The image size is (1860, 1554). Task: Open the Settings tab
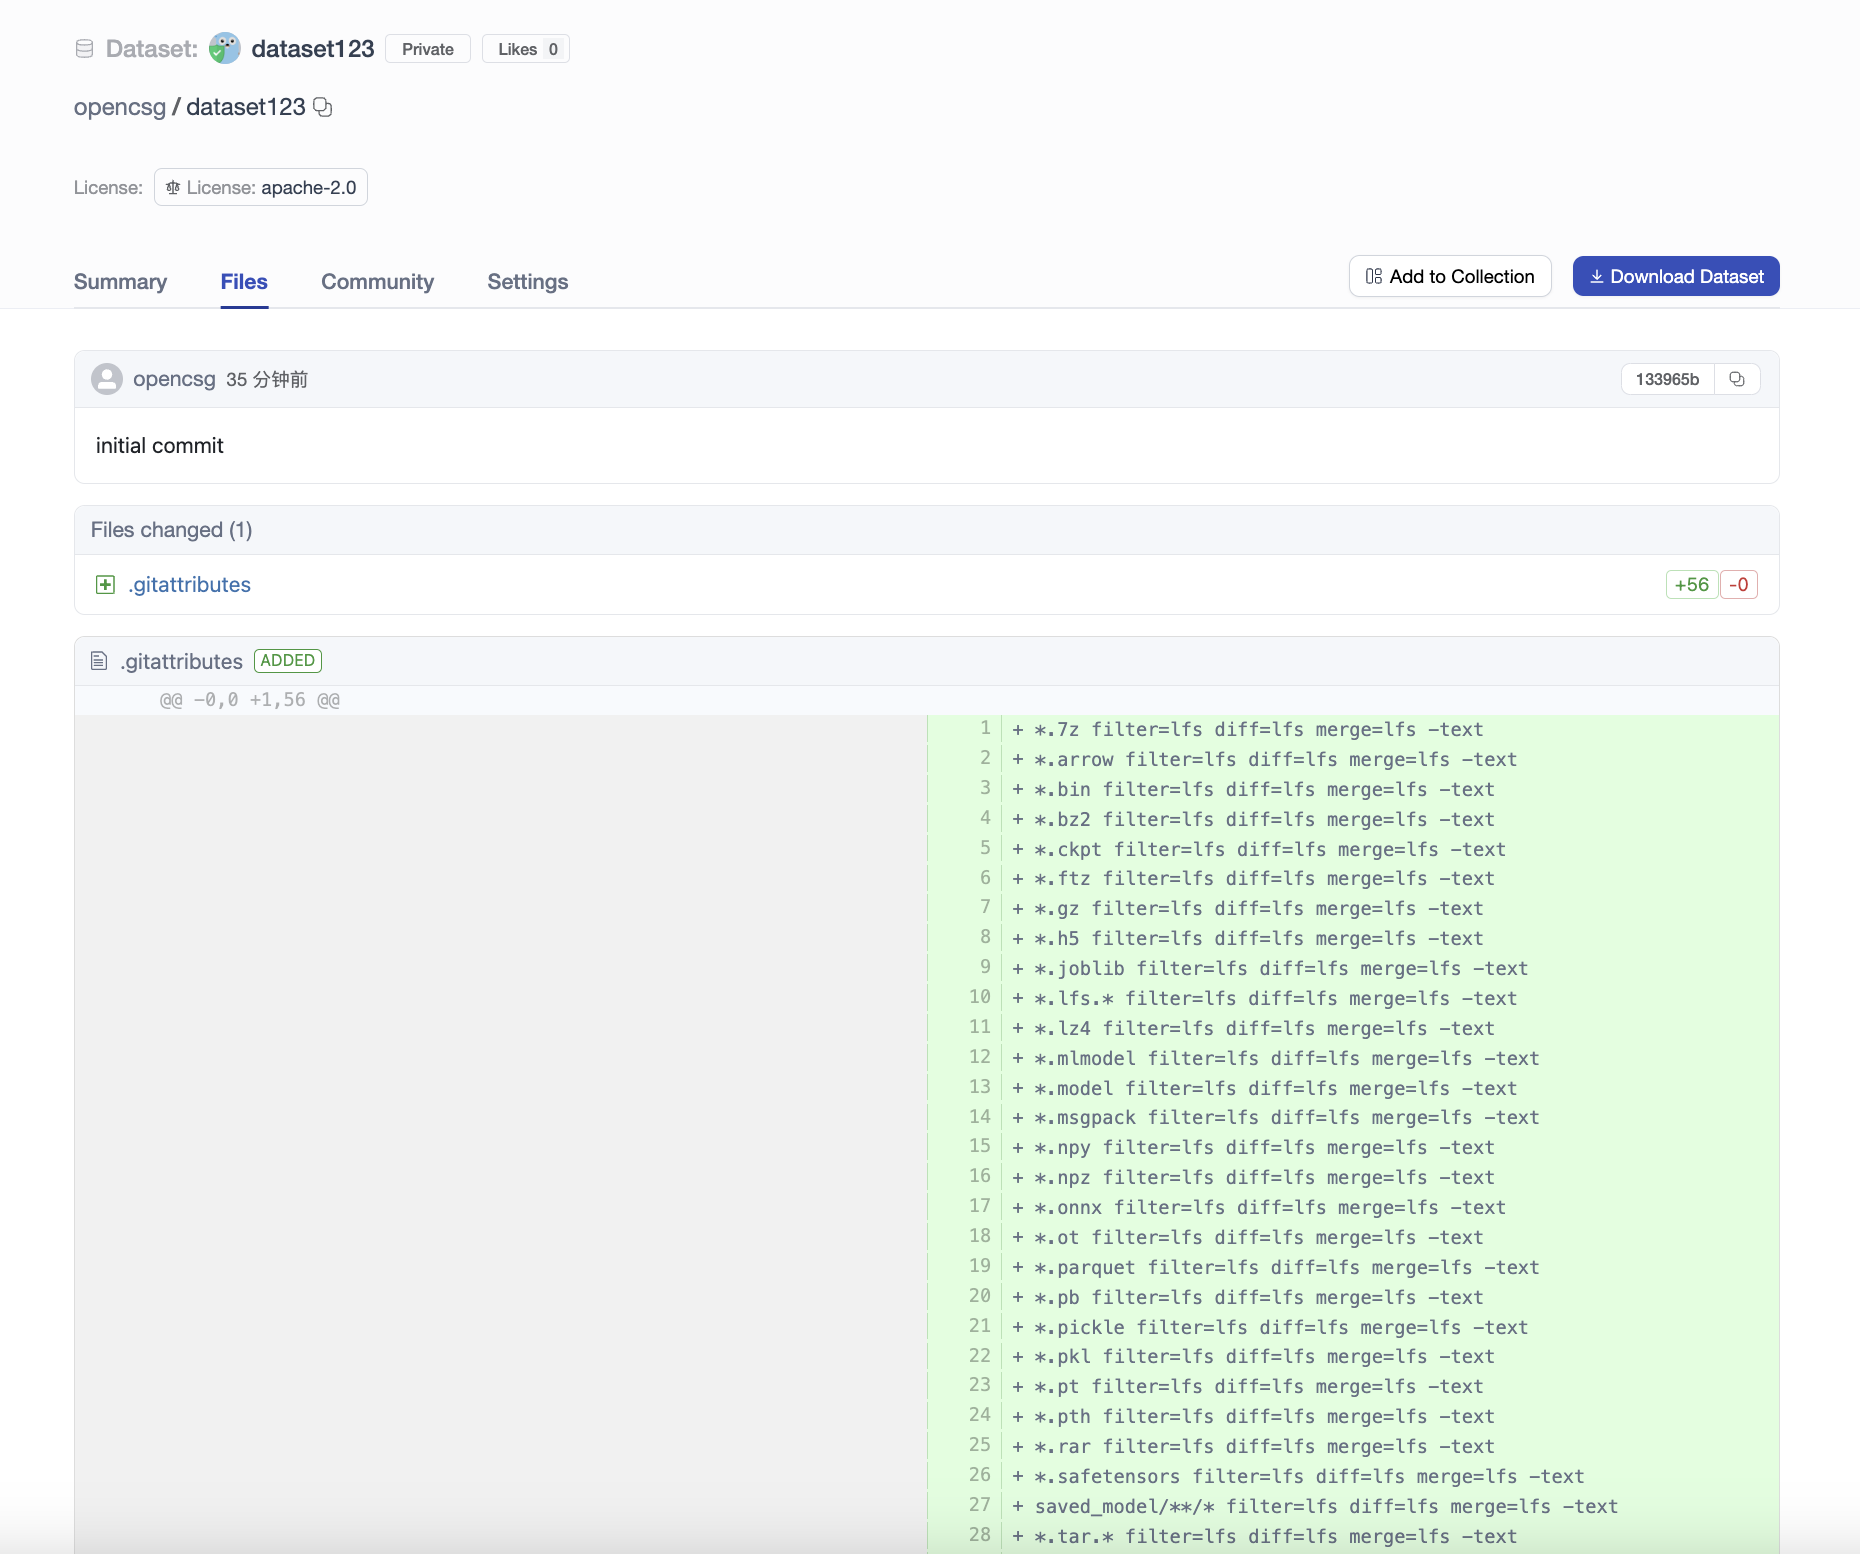527,282
